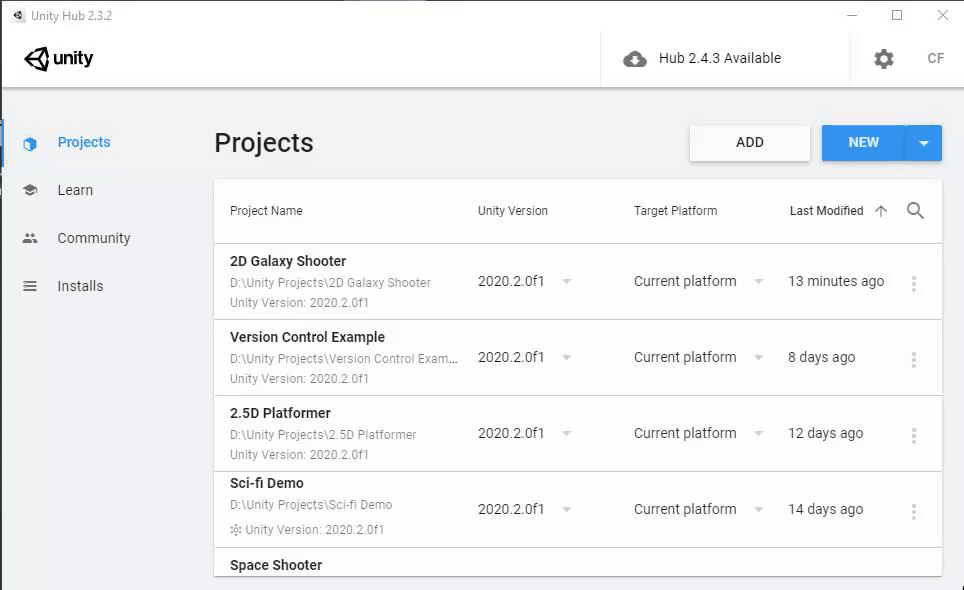Screen dimensions: 964x590
Task: Click the Projects page heading
Action: [x=264, y=143]
